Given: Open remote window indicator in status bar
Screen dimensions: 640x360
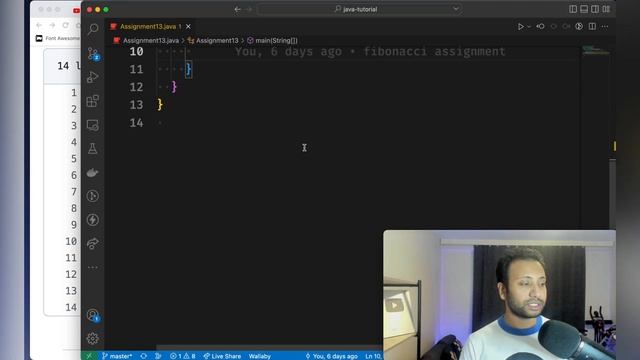Looking at the screenshot, I should (x=89, y=356).
